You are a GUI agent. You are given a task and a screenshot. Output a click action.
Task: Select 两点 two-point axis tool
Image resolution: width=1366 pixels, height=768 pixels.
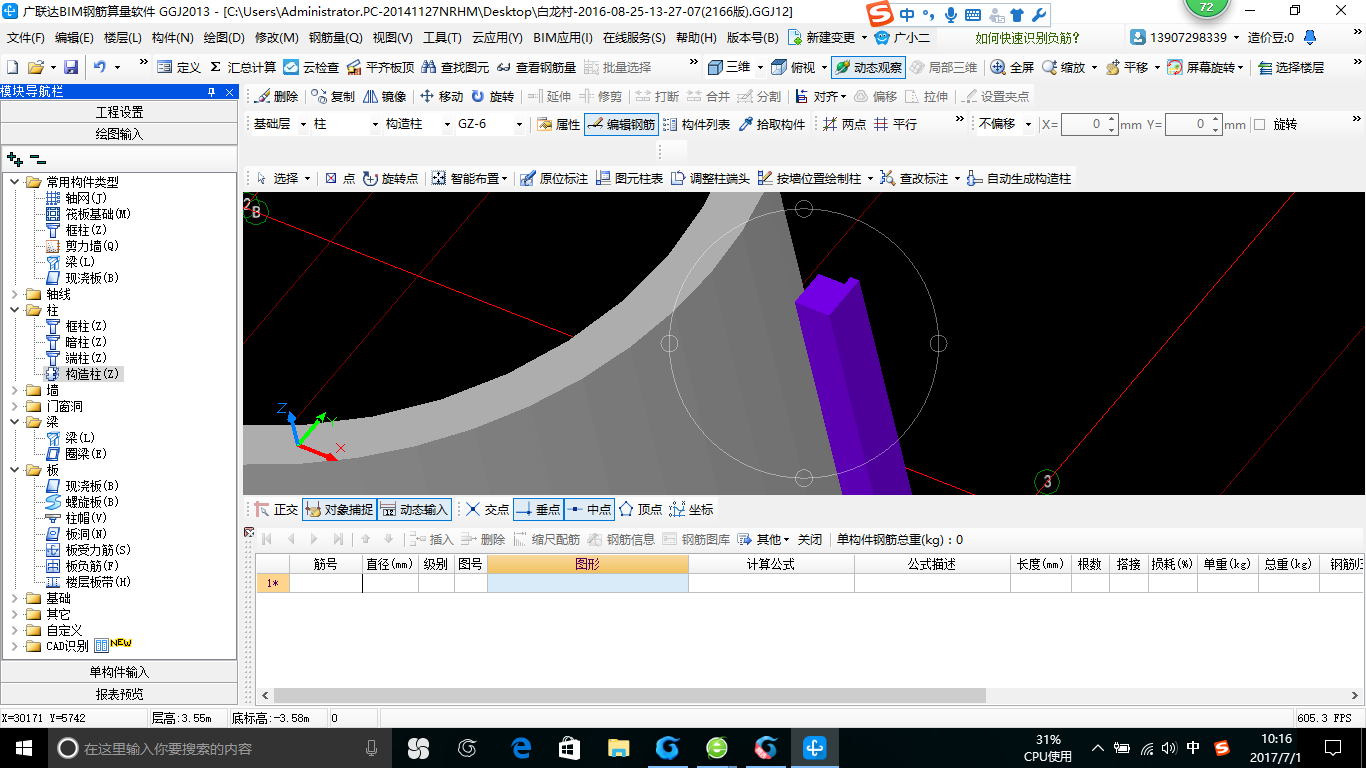click(844, 124)
